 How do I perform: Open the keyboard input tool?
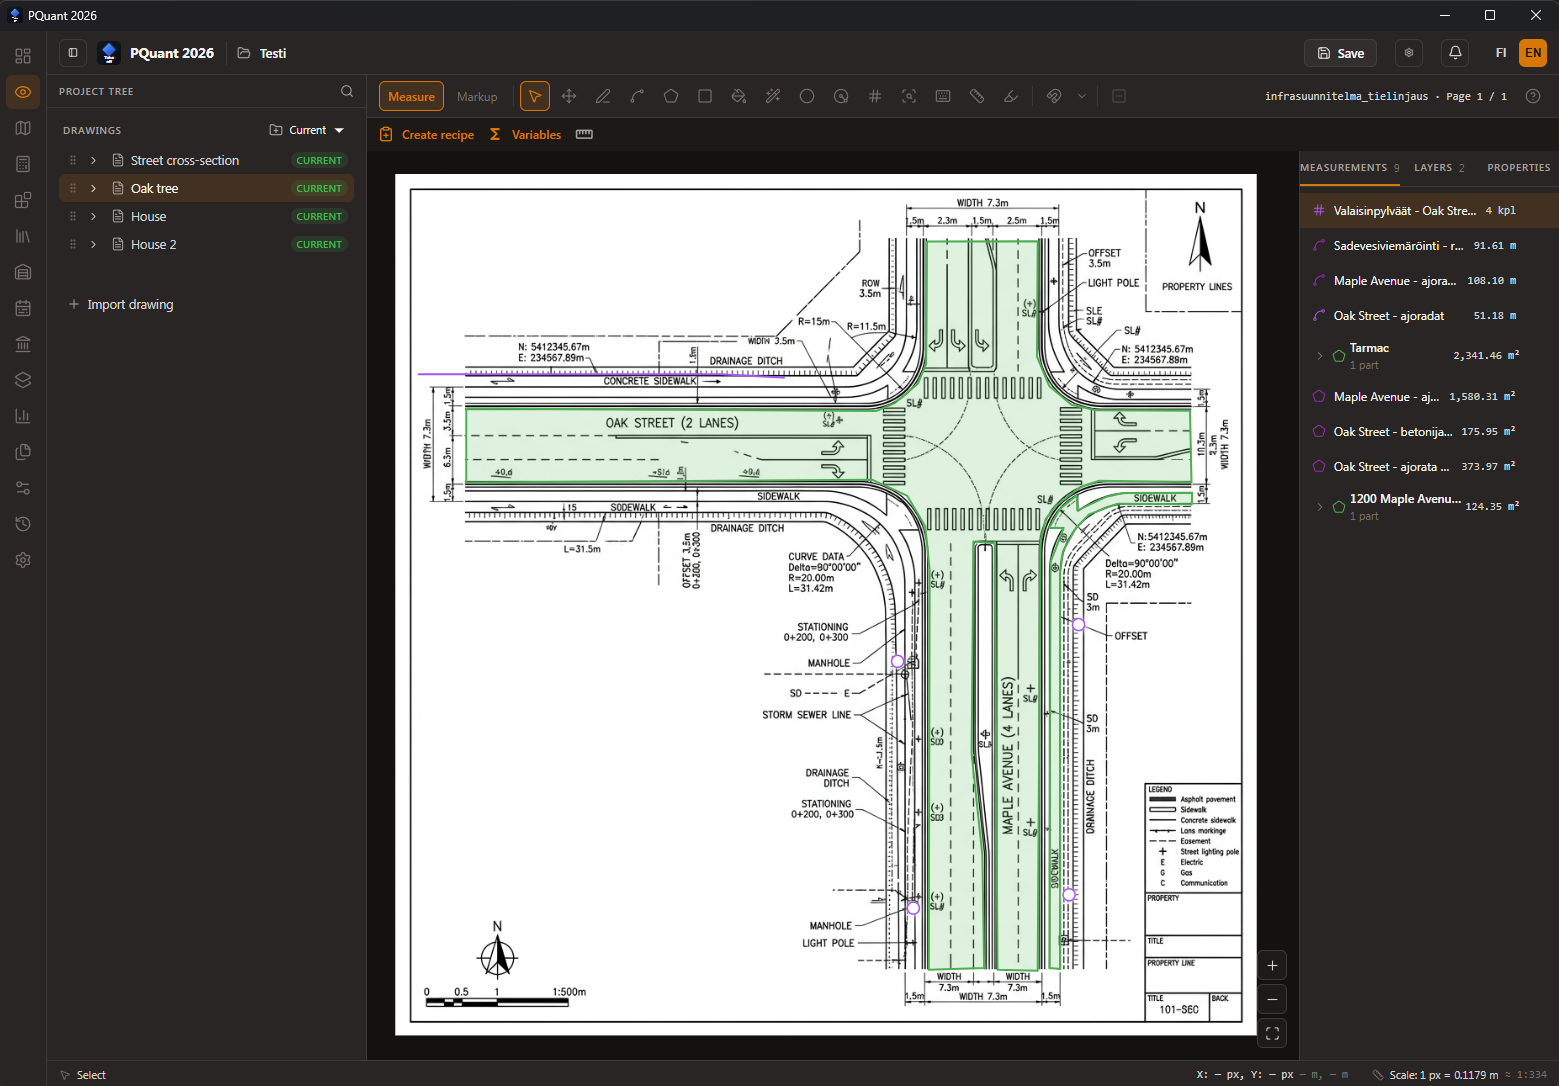point(943,97)
